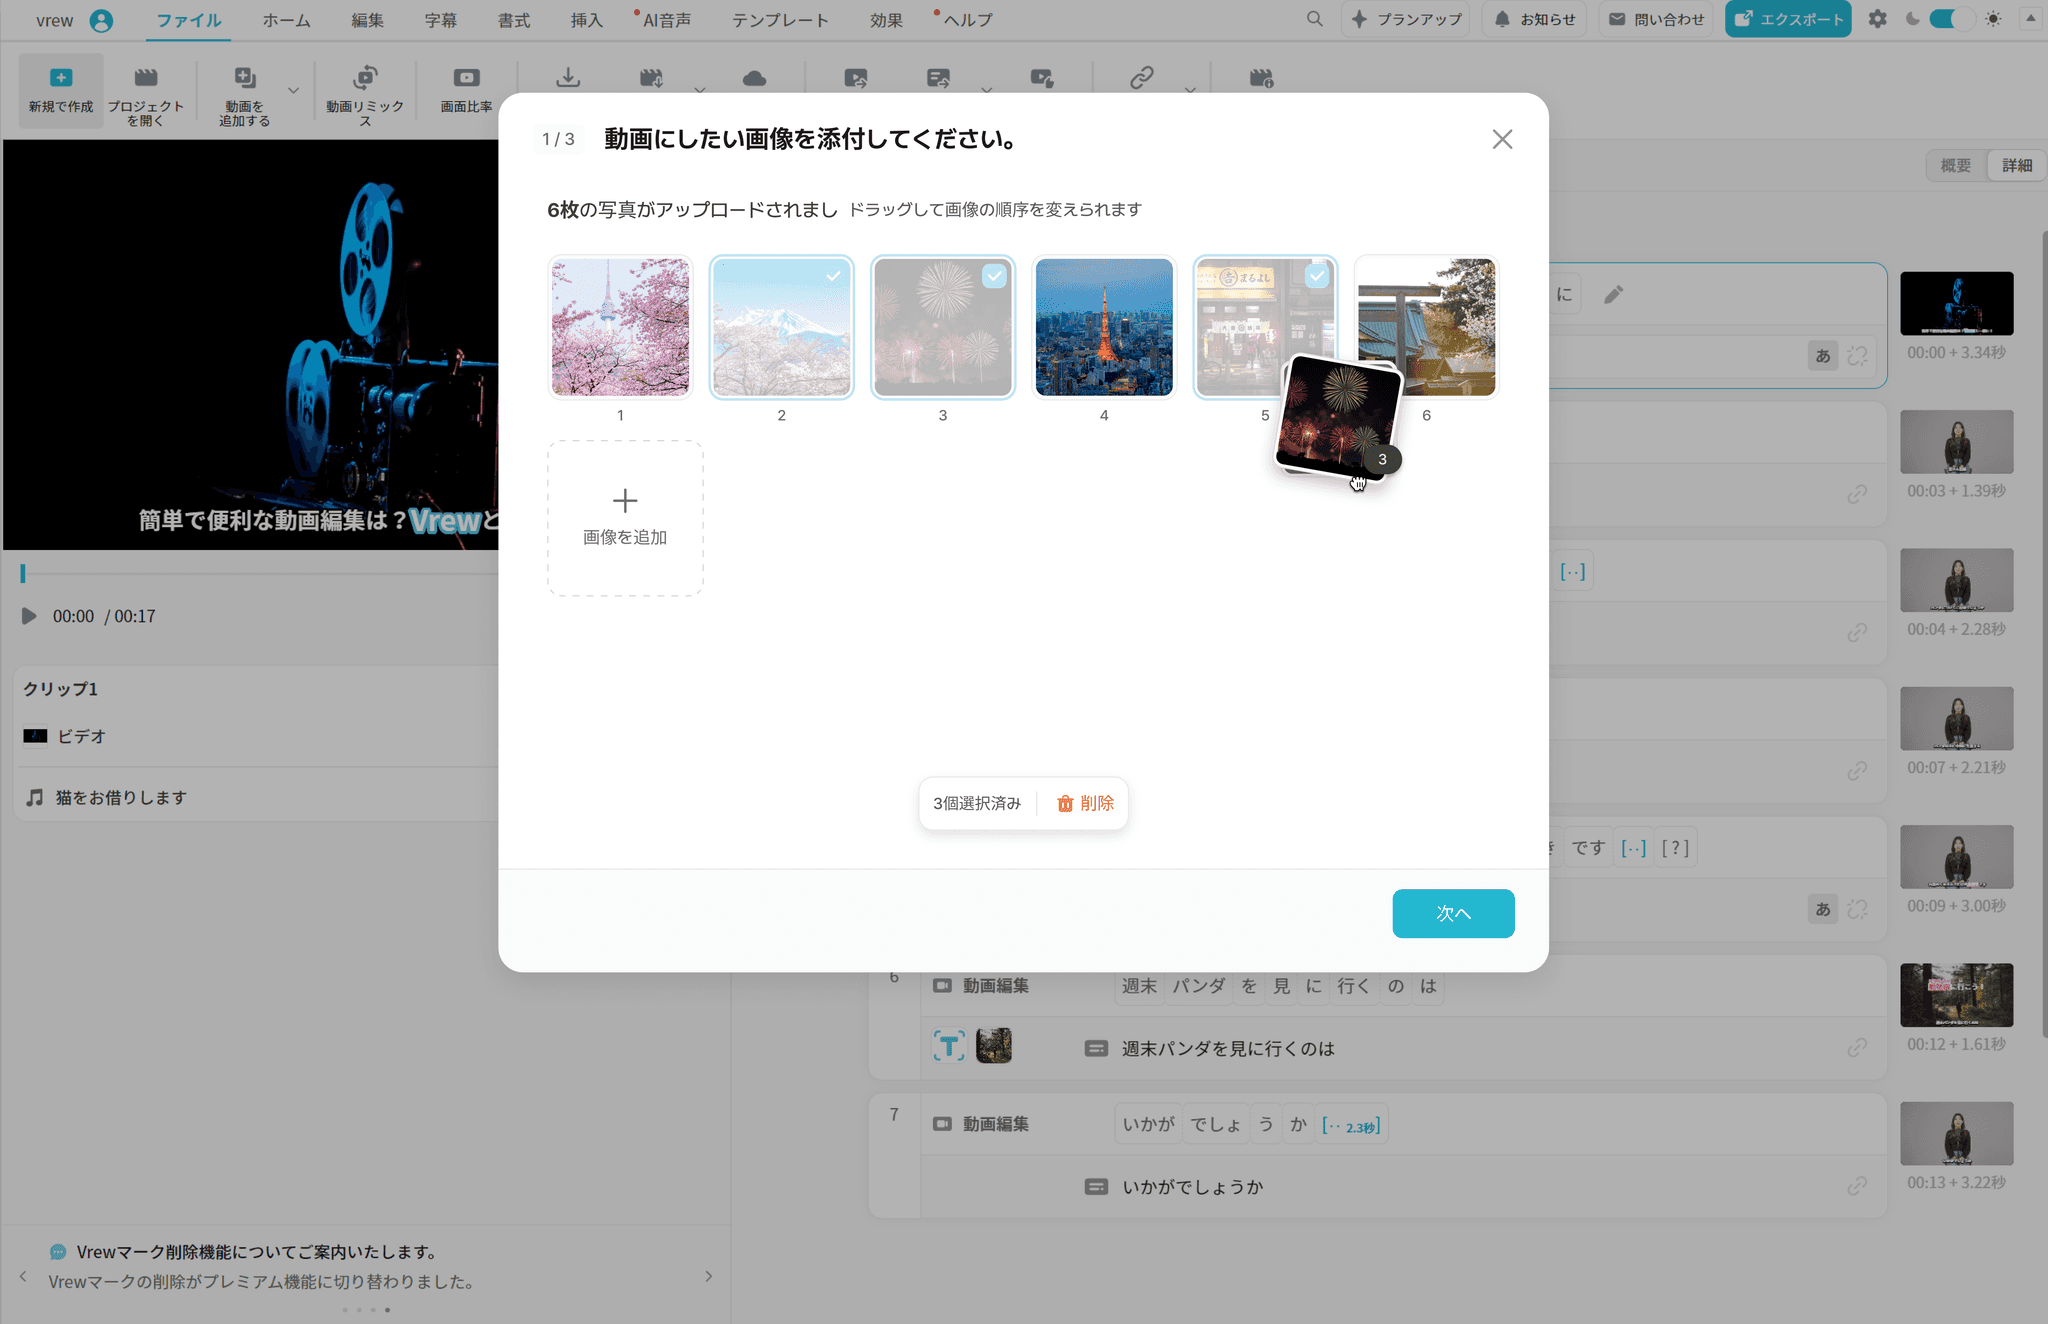Open the テンプレート menu tab
The width and height of the screenshot is (2048, 1324).
tap(780, 20)
